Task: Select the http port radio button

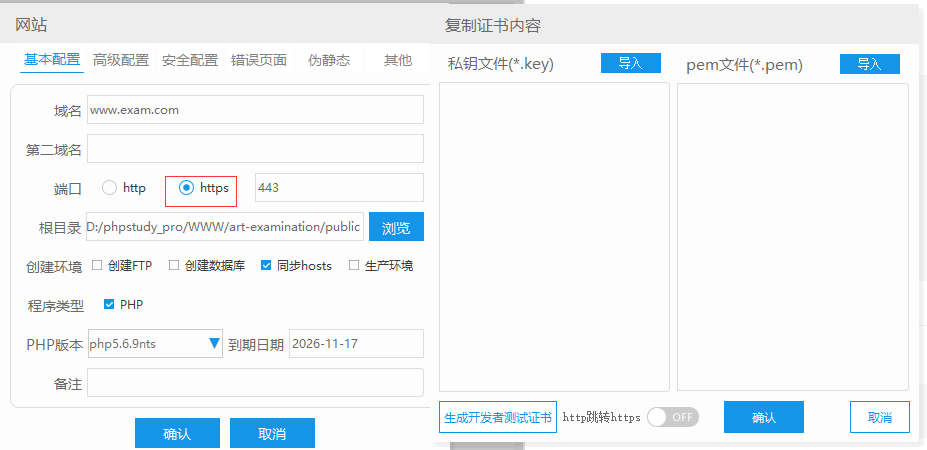Action: click(x=109, y=188)
